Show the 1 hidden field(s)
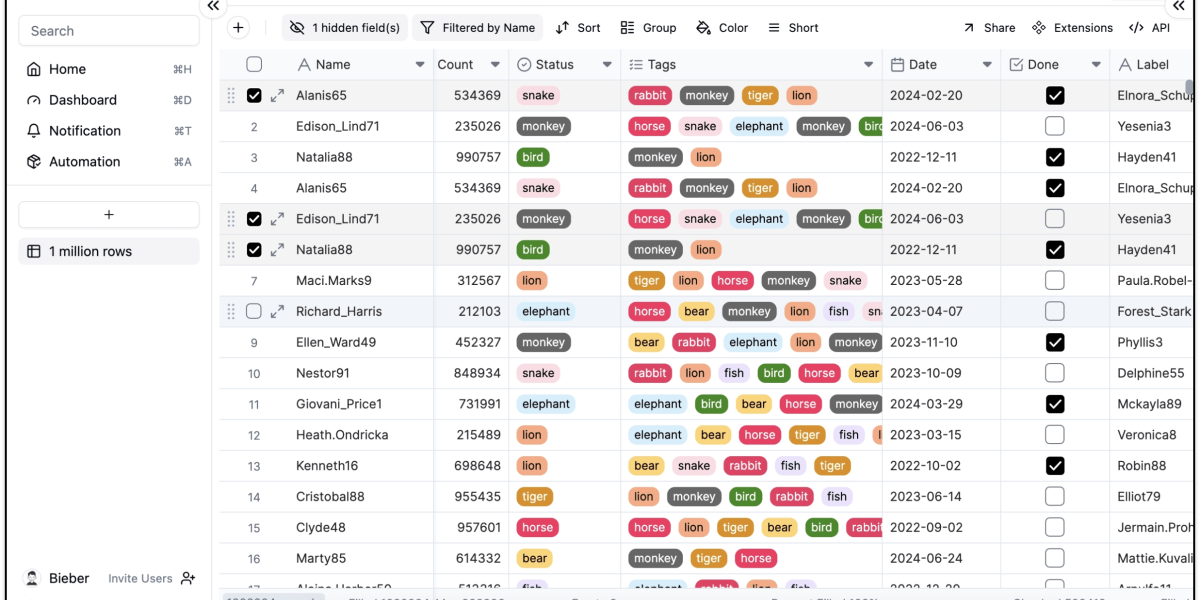Viewport: 1200px width, 600px height. click(x=344, y=28)
